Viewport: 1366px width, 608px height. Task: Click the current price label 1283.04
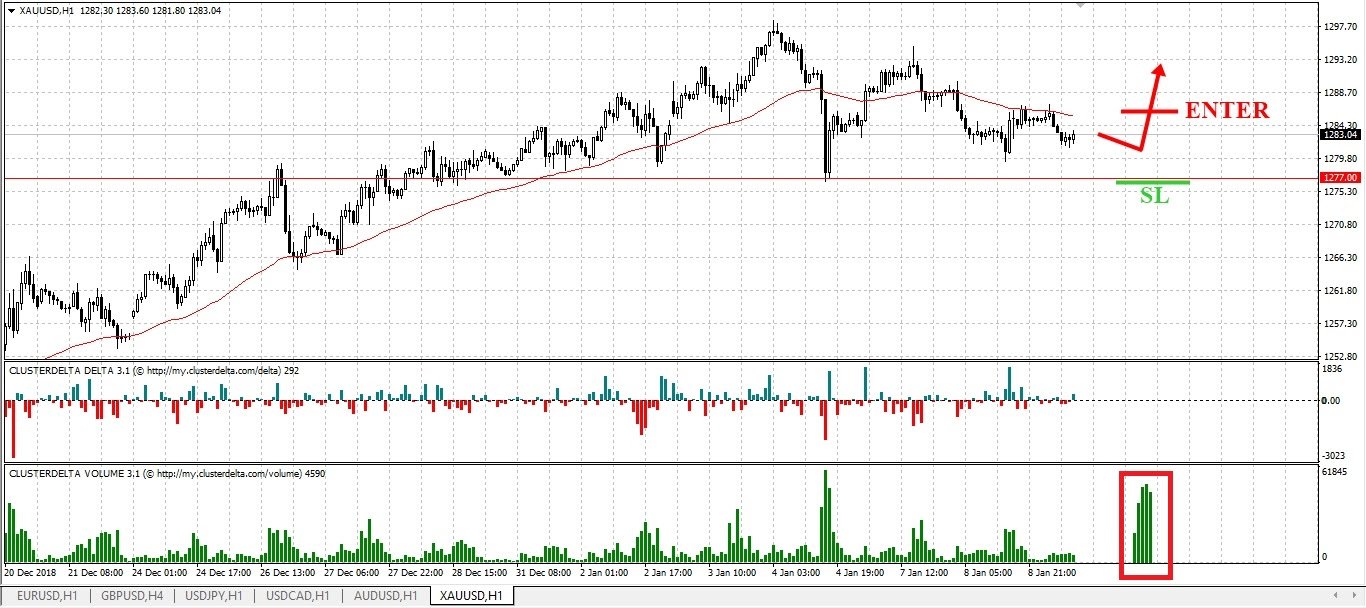1340,134
